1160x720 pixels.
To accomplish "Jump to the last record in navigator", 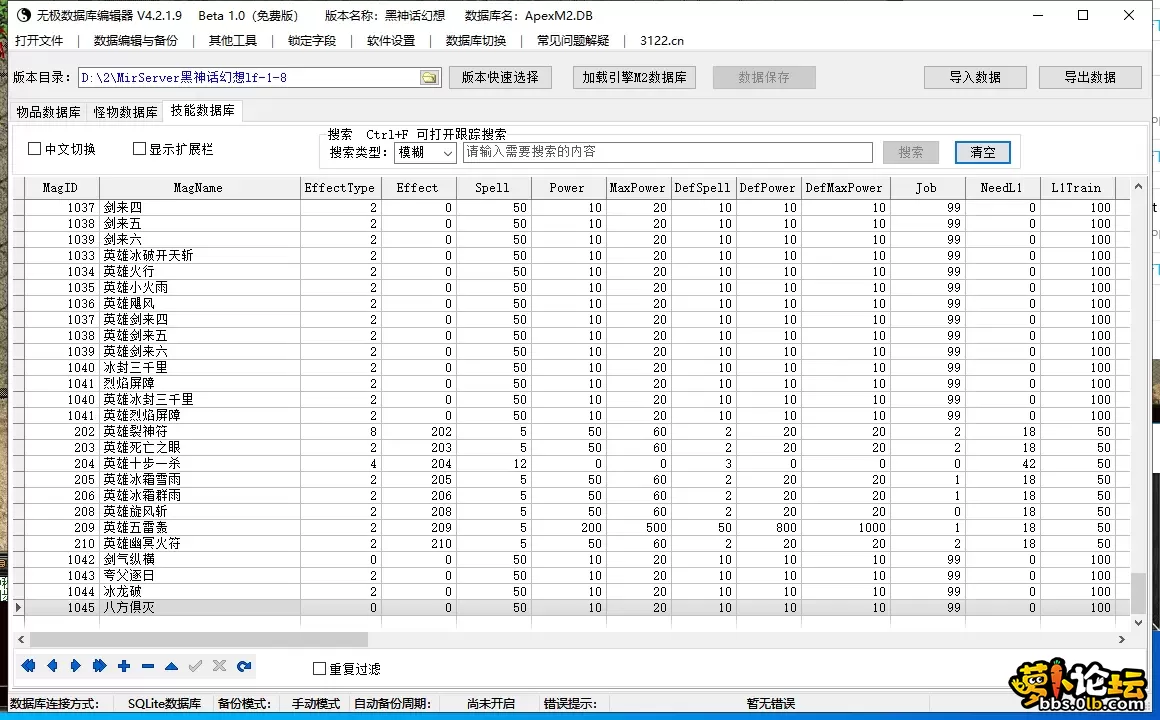I will point(100,666).
